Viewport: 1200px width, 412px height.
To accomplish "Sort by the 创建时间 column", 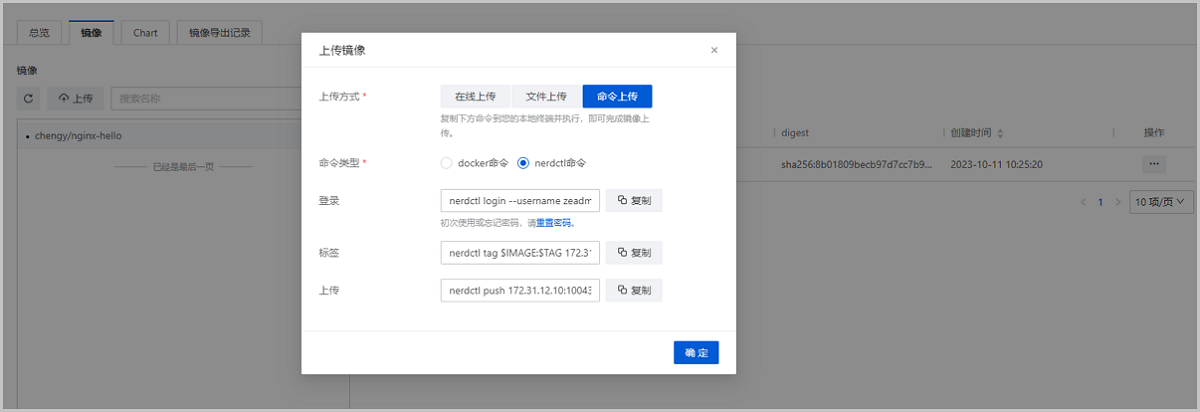I will pos(978,133).
